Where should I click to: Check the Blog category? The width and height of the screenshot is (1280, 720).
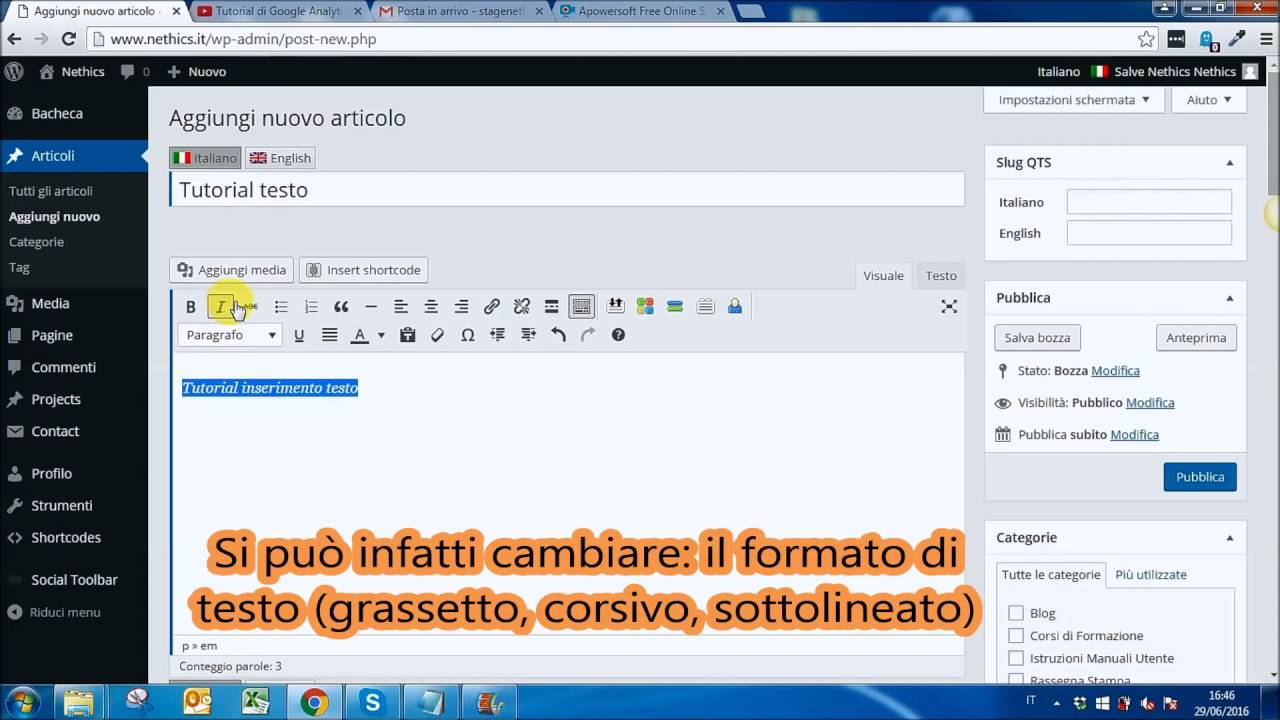[x=1016, y=613]
